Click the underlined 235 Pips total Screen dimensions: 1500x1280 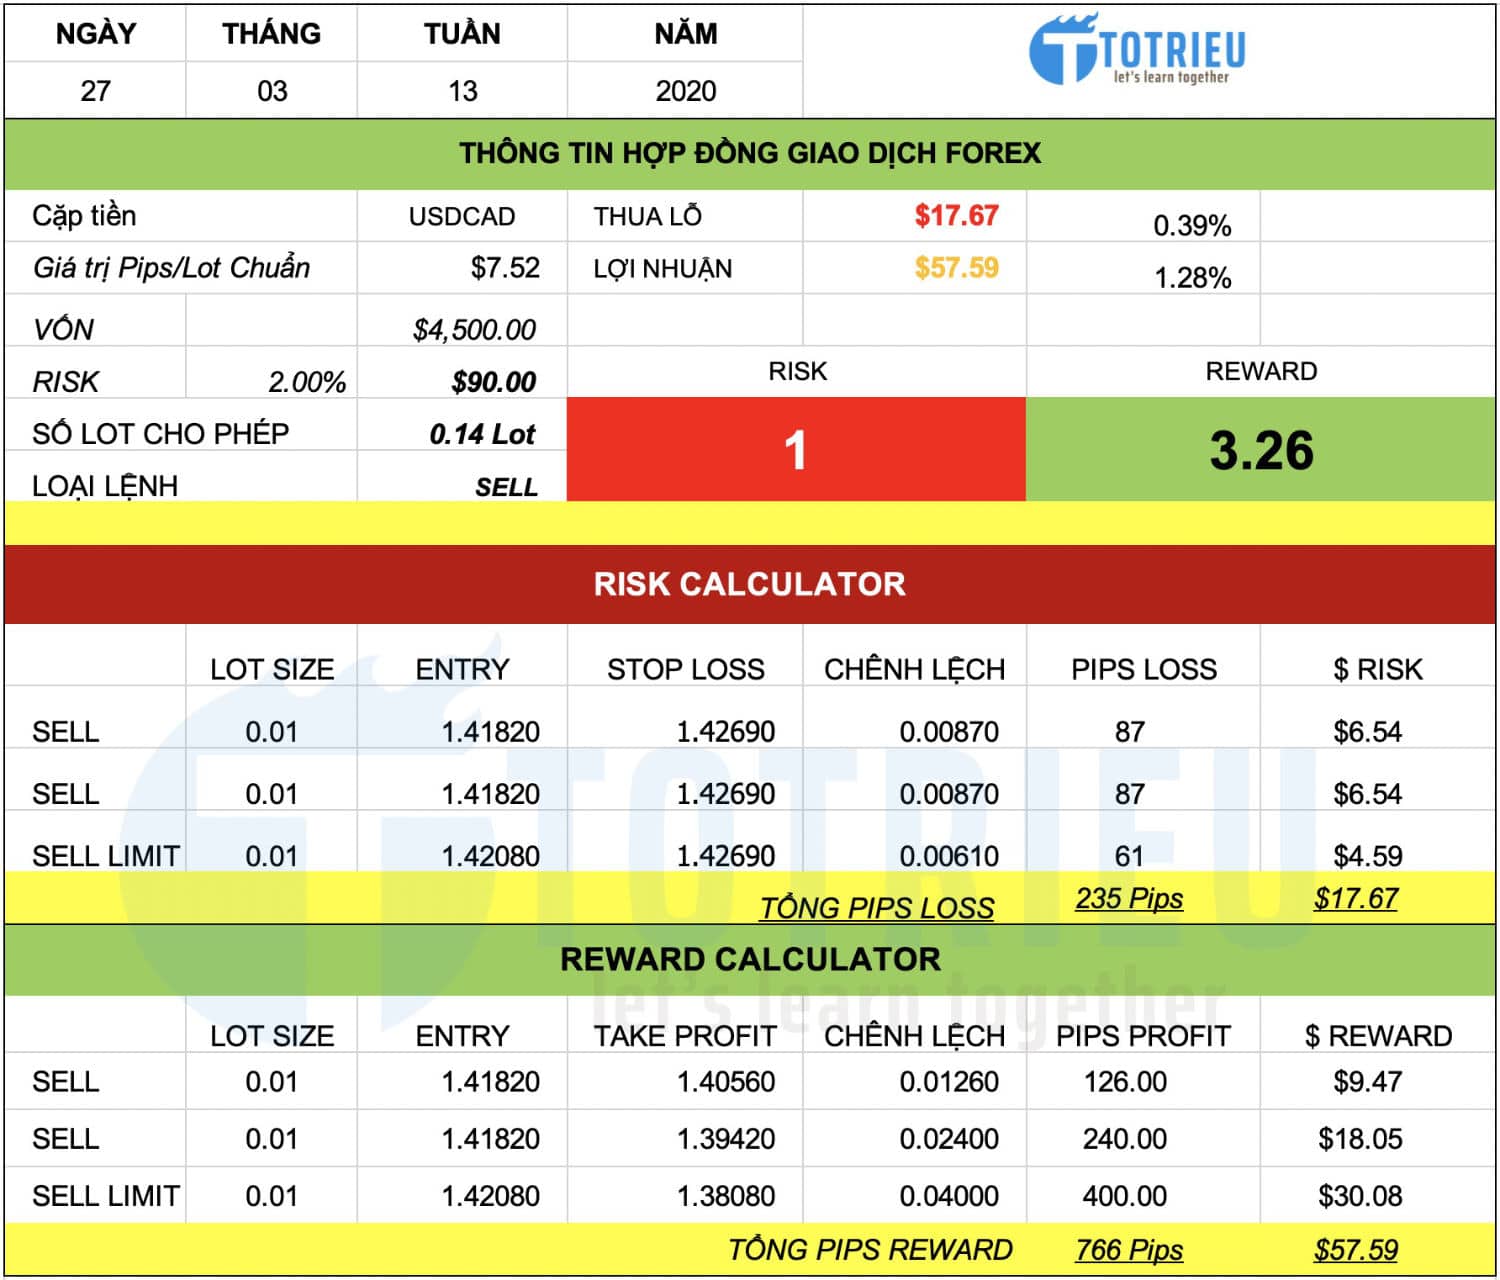coord(1129,898)
